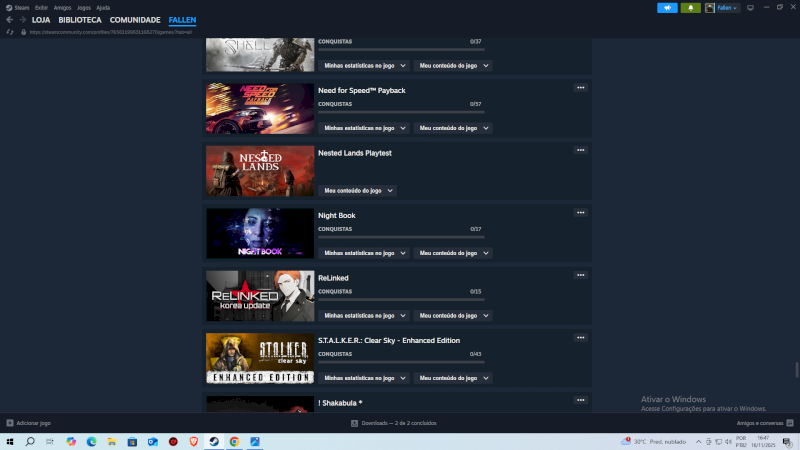The width and height of the screenshot is (800, 450).
Task: Click the Nested Lands game thumbnail
Action: point(260,171)
